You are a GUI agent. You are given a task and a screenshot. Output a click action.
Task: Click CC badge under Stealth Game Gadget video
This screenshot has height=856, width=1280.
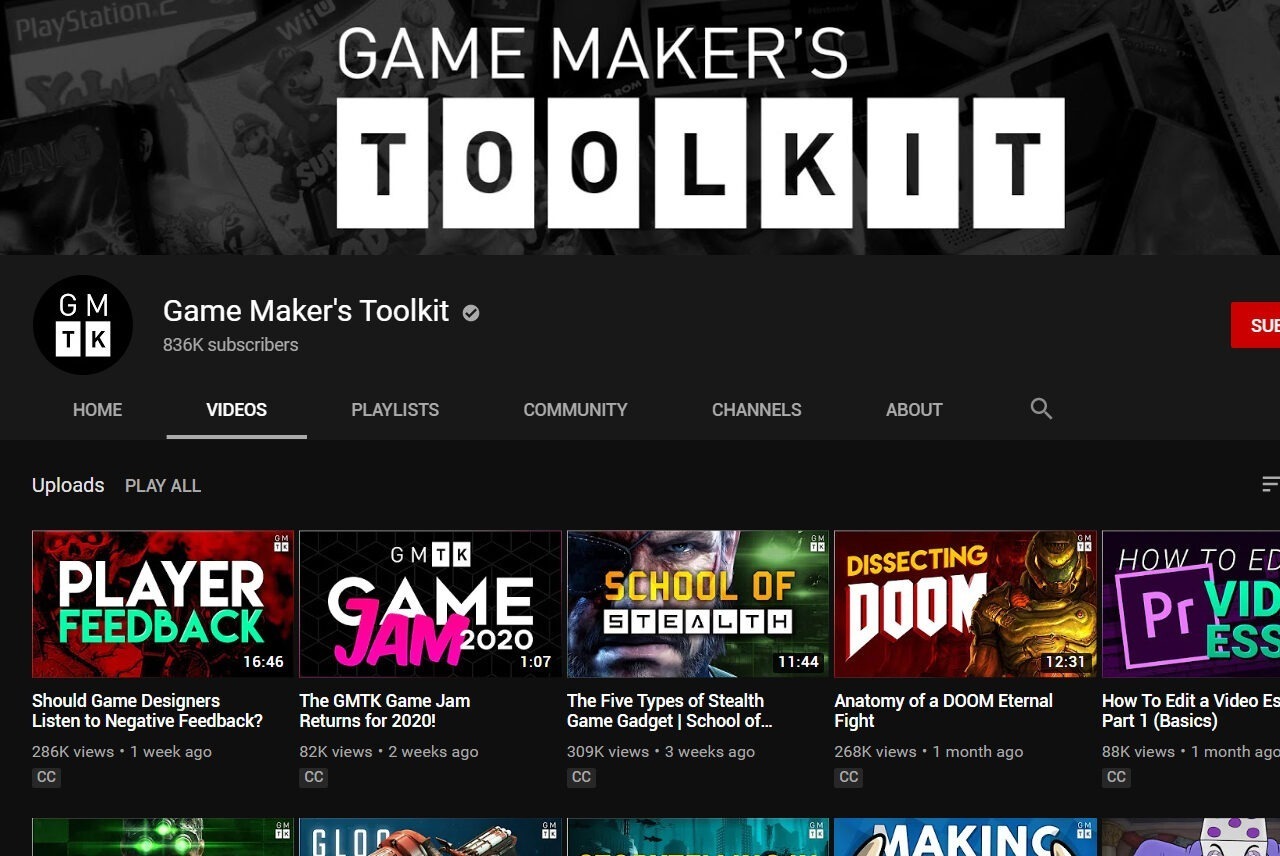coord(581,777)
